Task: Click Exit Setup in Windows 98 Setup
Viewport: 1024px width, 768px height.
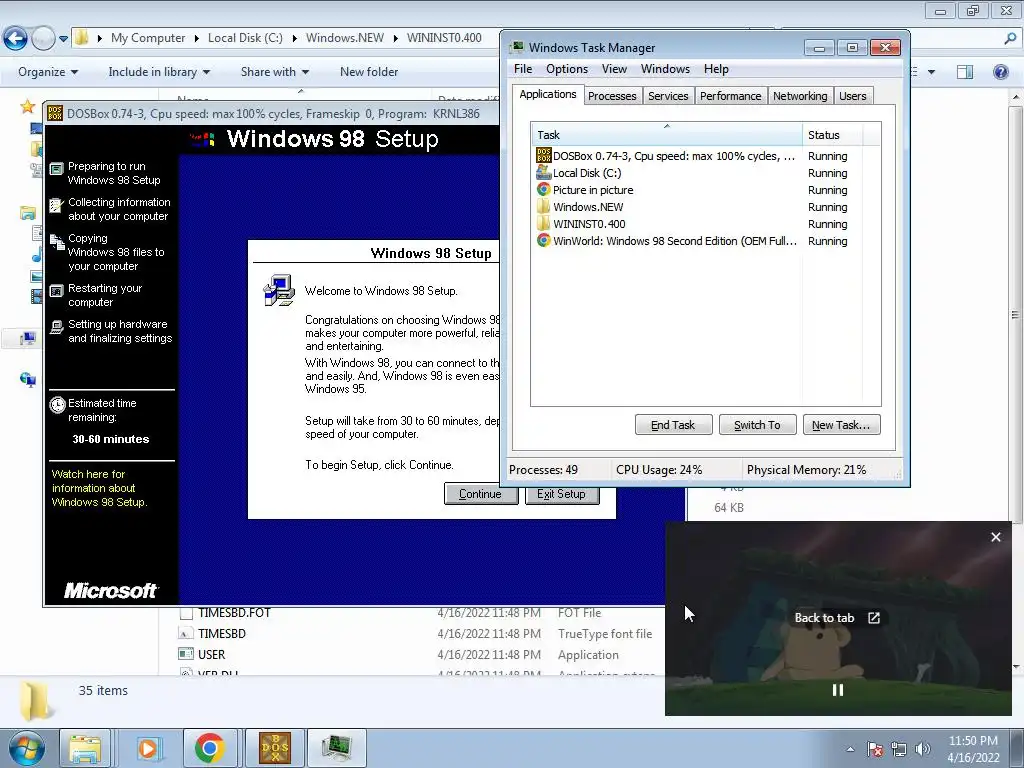Action: click(562, 494)
